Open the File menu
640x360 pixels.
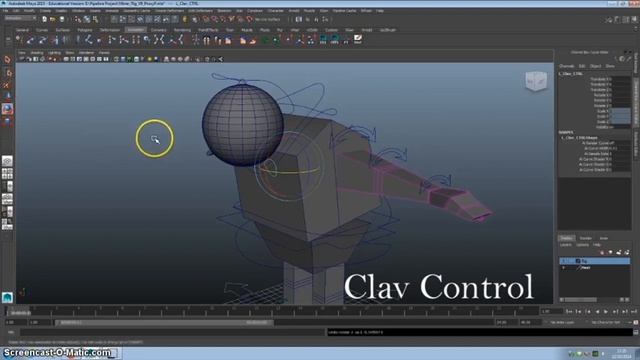pyautogui.click(x=5, y=11)
